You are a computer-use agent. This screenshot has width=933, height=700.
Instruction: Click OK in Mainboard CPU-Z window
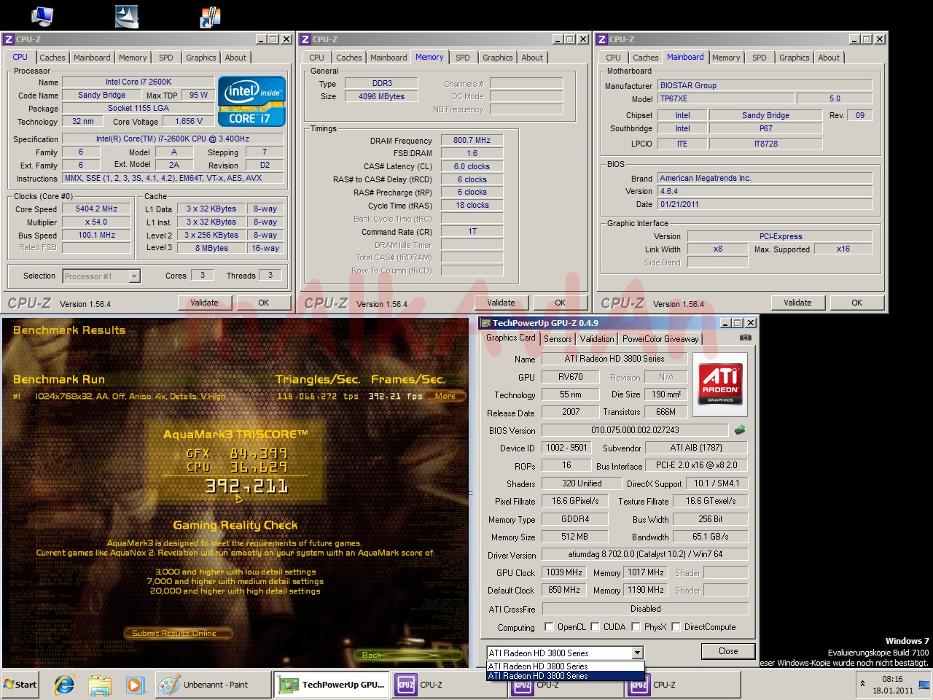857,303
